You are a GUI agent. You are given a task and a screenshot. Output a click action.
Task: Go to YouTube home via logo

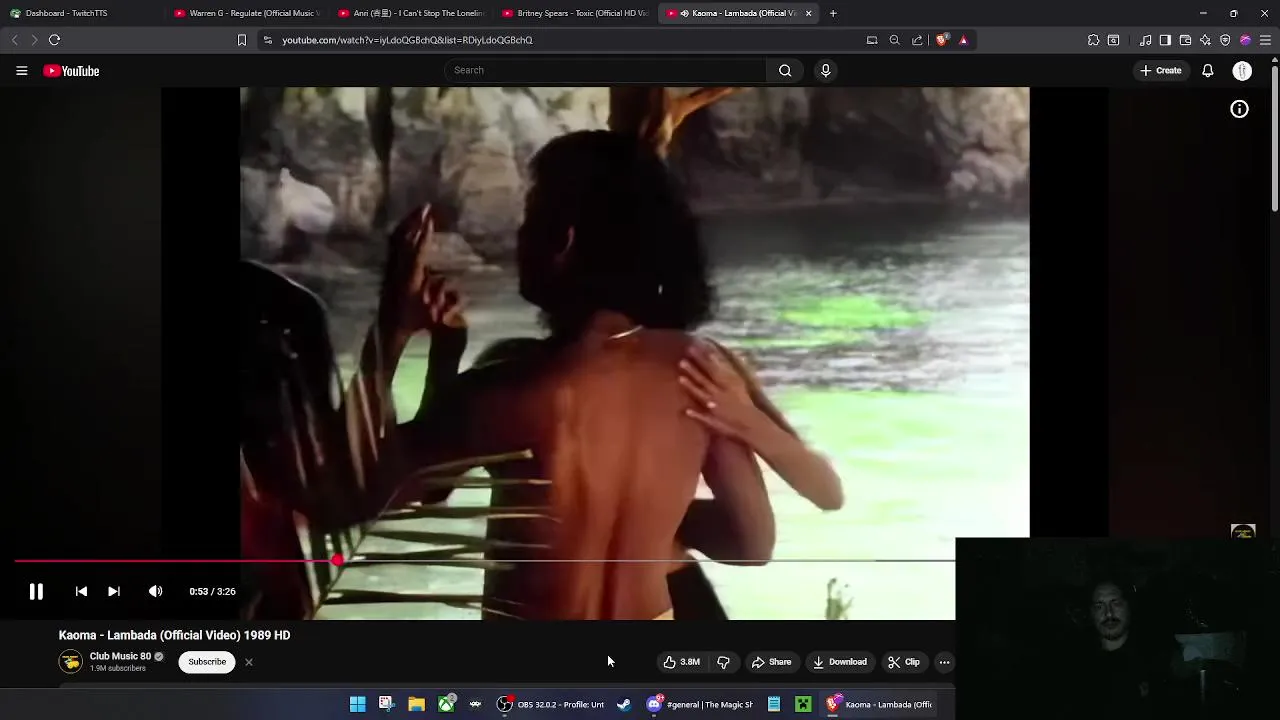point(71,71)
